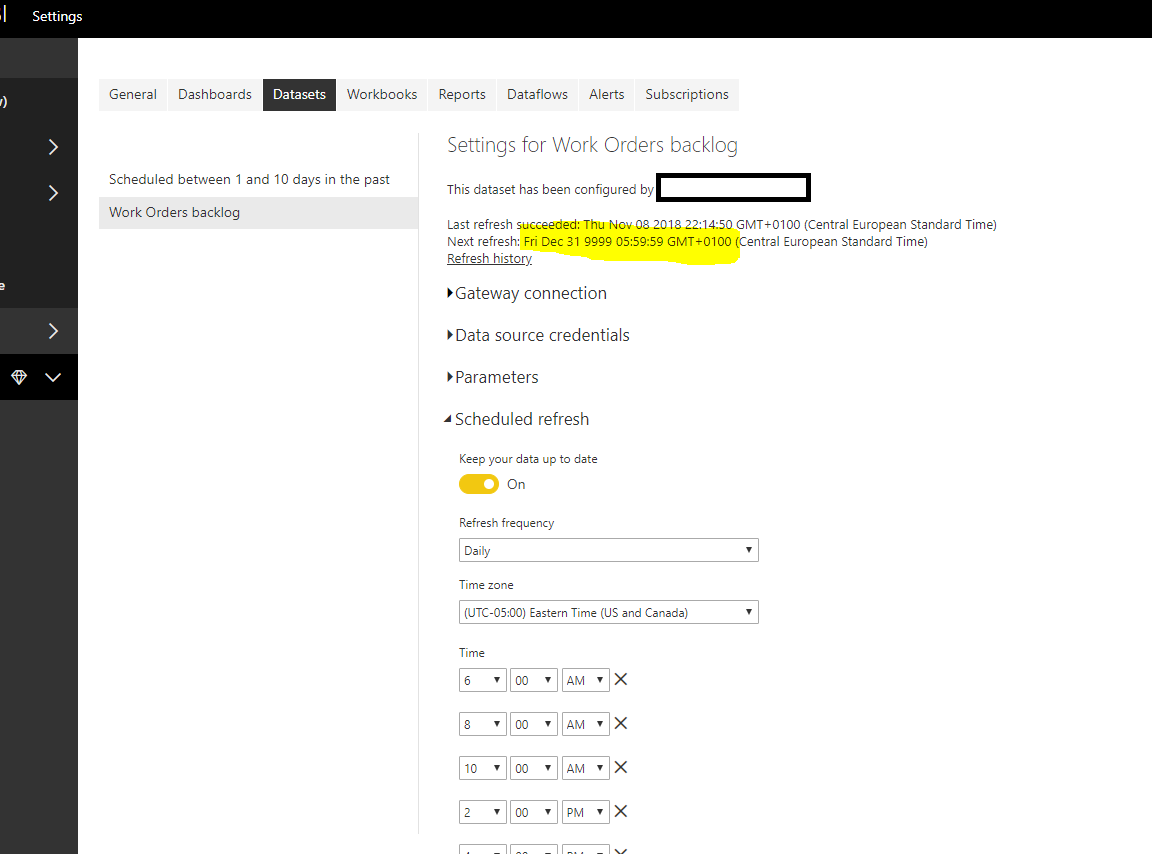Open minutes dropdown in the 10 AM row
Image resolution: width=1152 pixels, height=854 pixels.
[x=534, y=769]
